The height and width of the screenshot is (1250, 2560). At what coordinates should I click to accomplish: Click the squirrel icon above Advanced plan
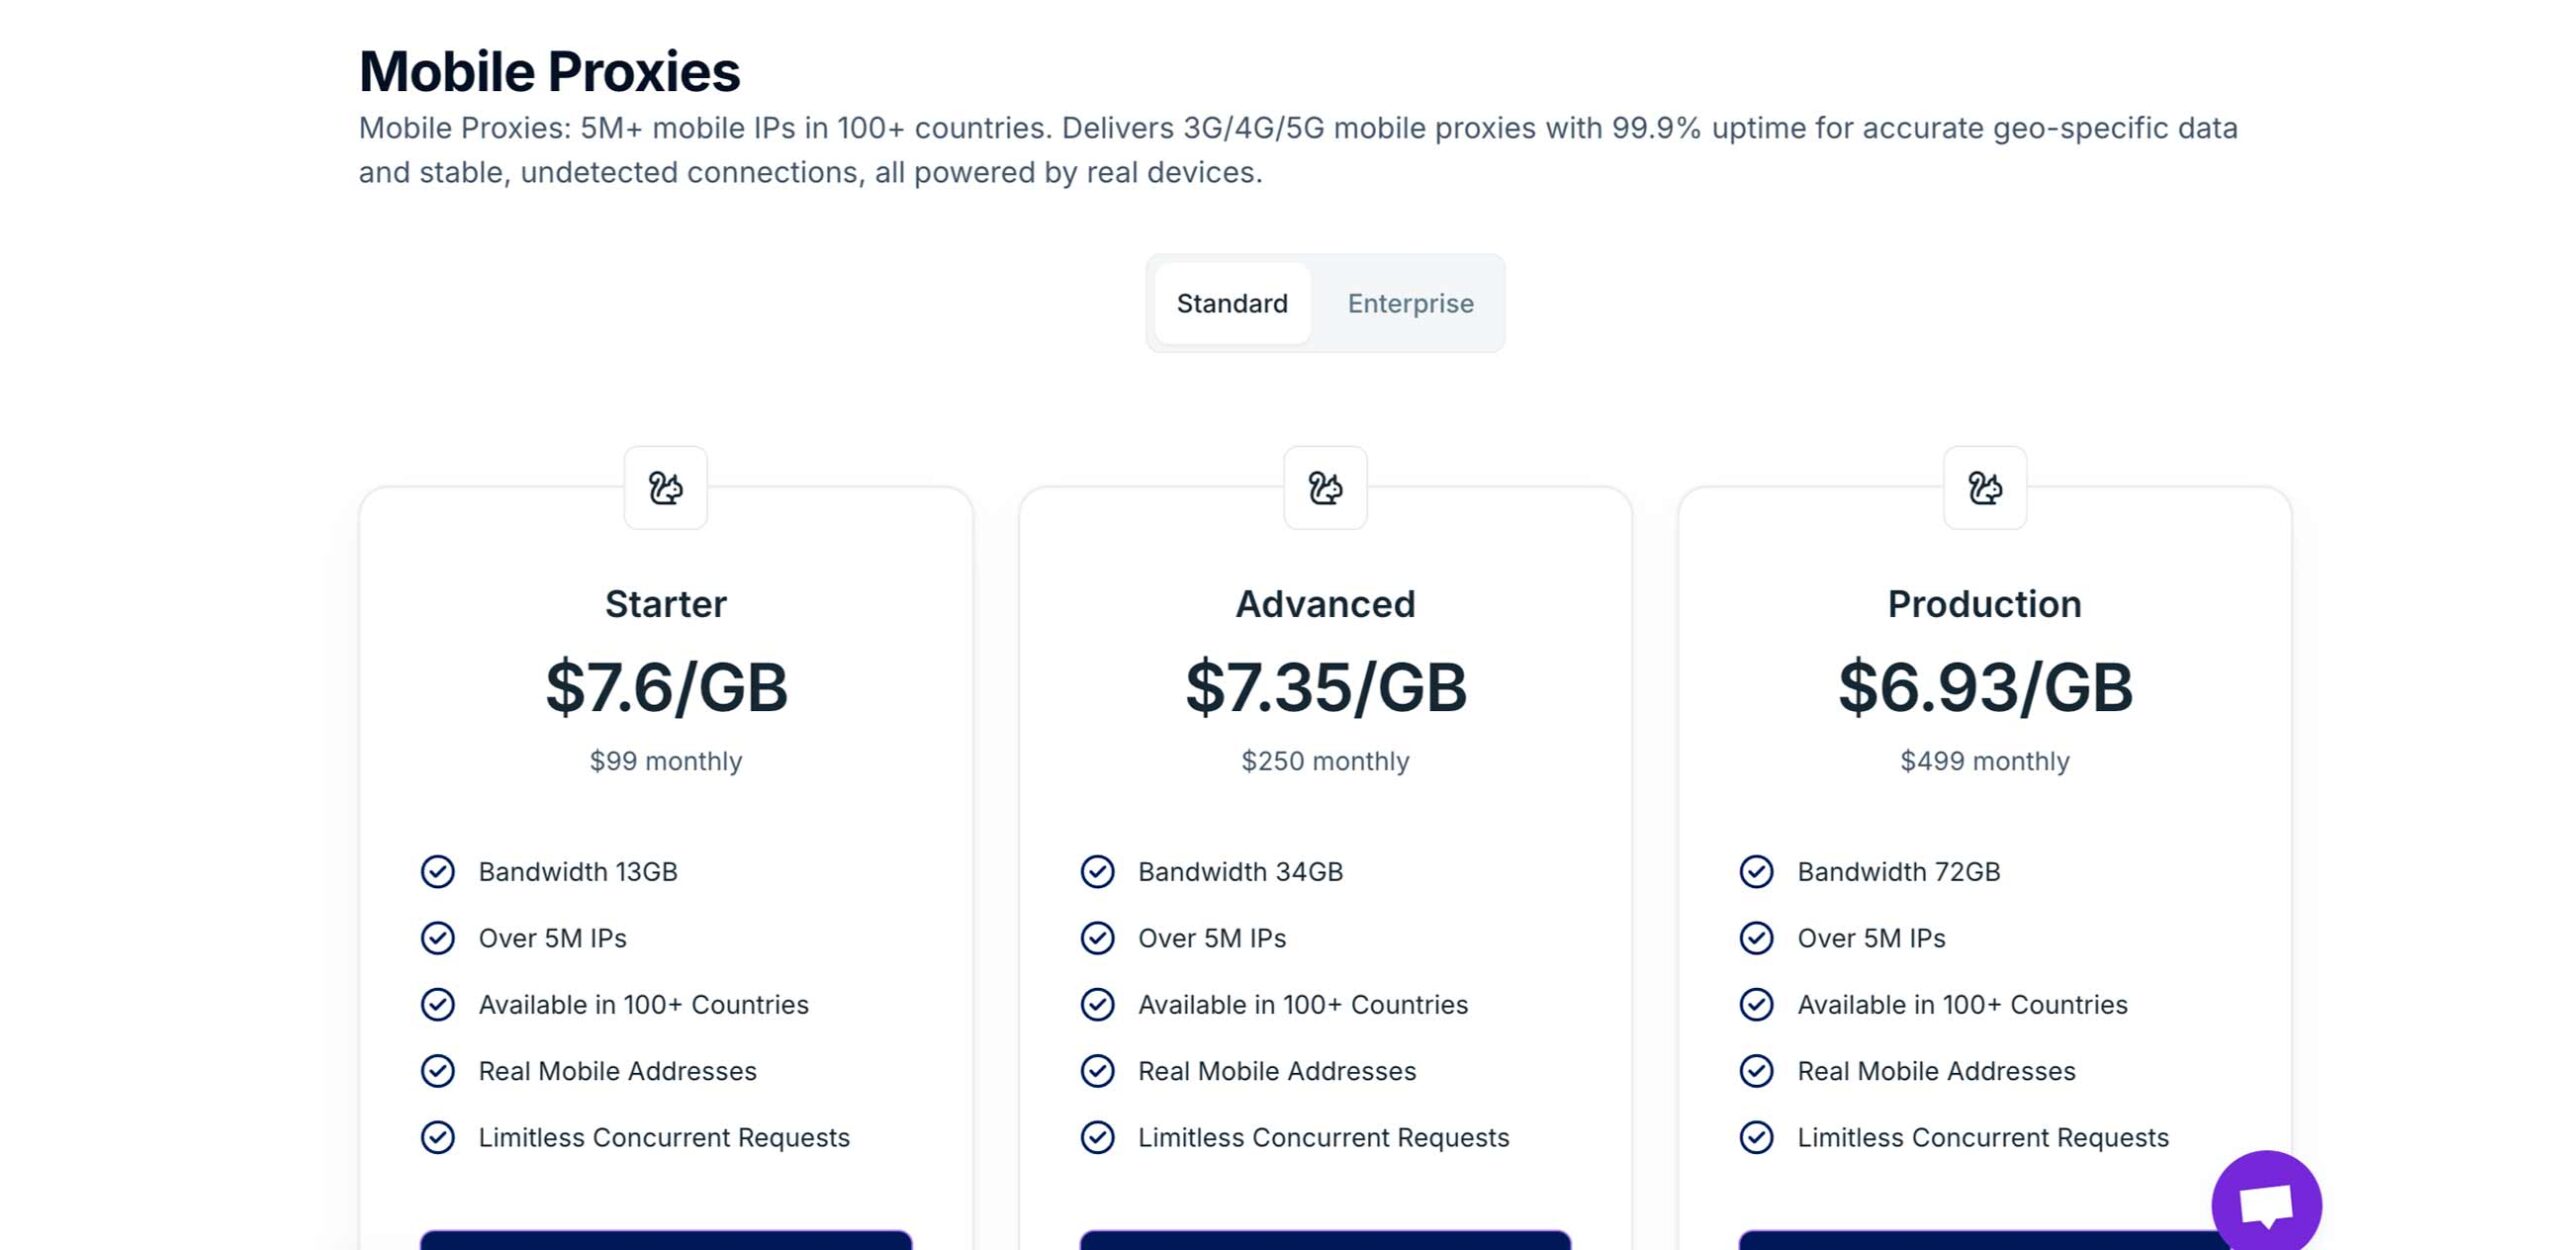[x=1325, y=488]
